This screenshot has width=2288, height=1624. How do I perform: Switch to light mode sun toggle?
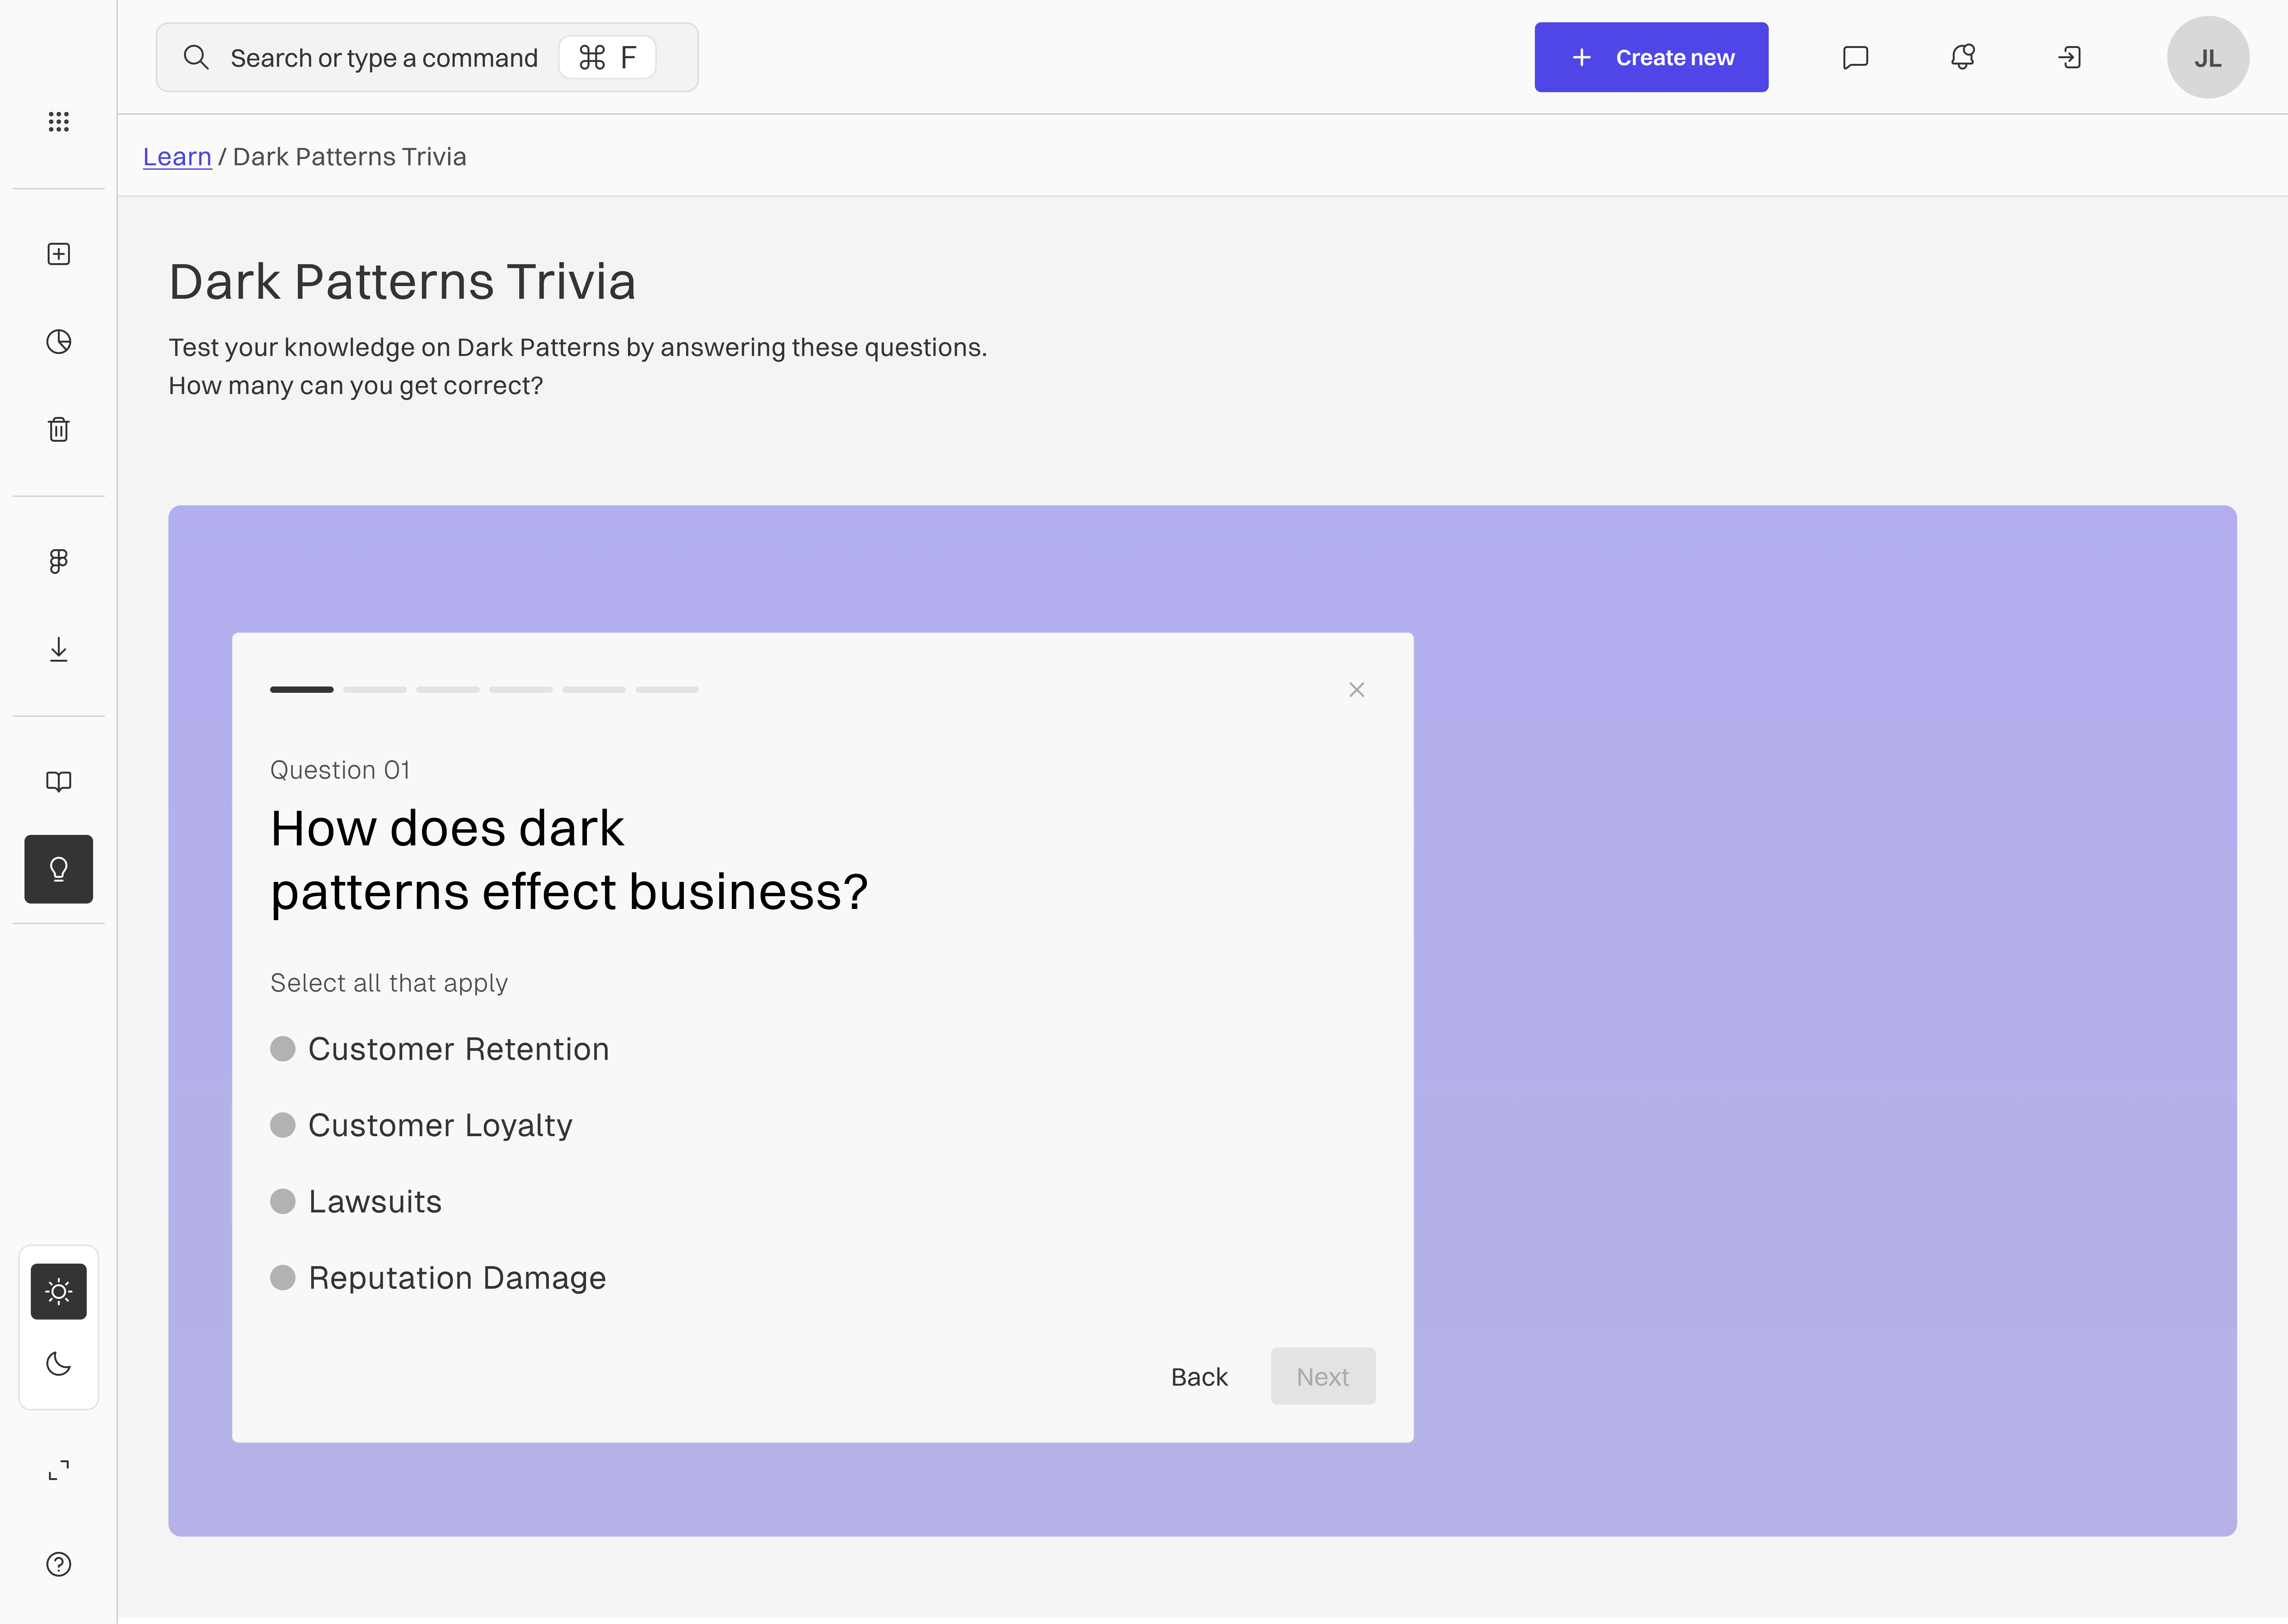pos(58,1291)
